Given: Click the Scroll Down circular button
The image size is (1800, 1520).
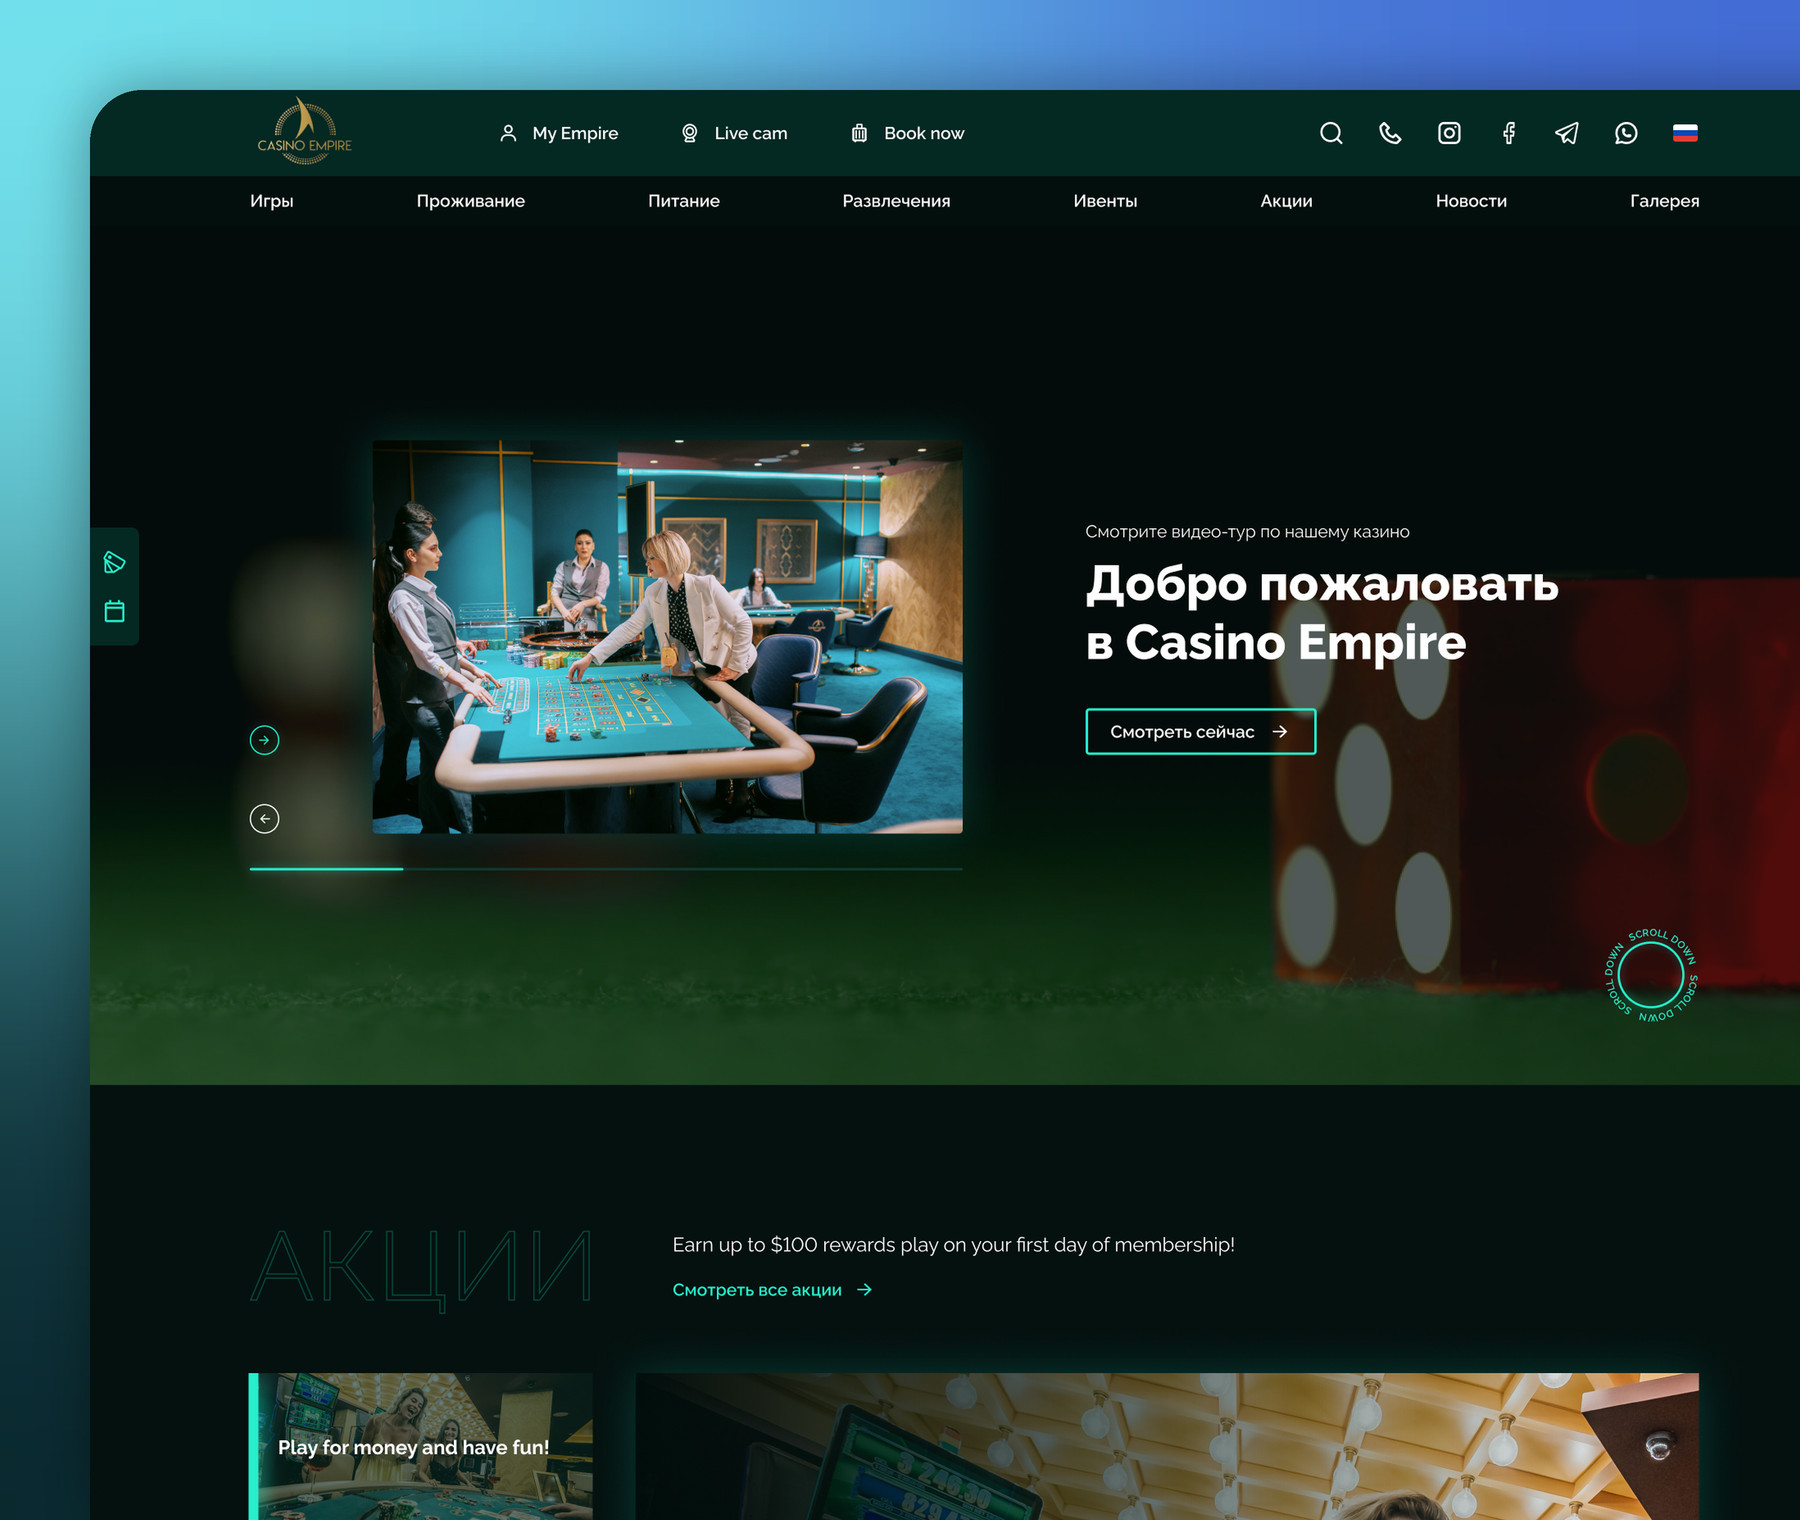Looking at the screenshot, I should pyautogui.click(x=1651, y=975).
